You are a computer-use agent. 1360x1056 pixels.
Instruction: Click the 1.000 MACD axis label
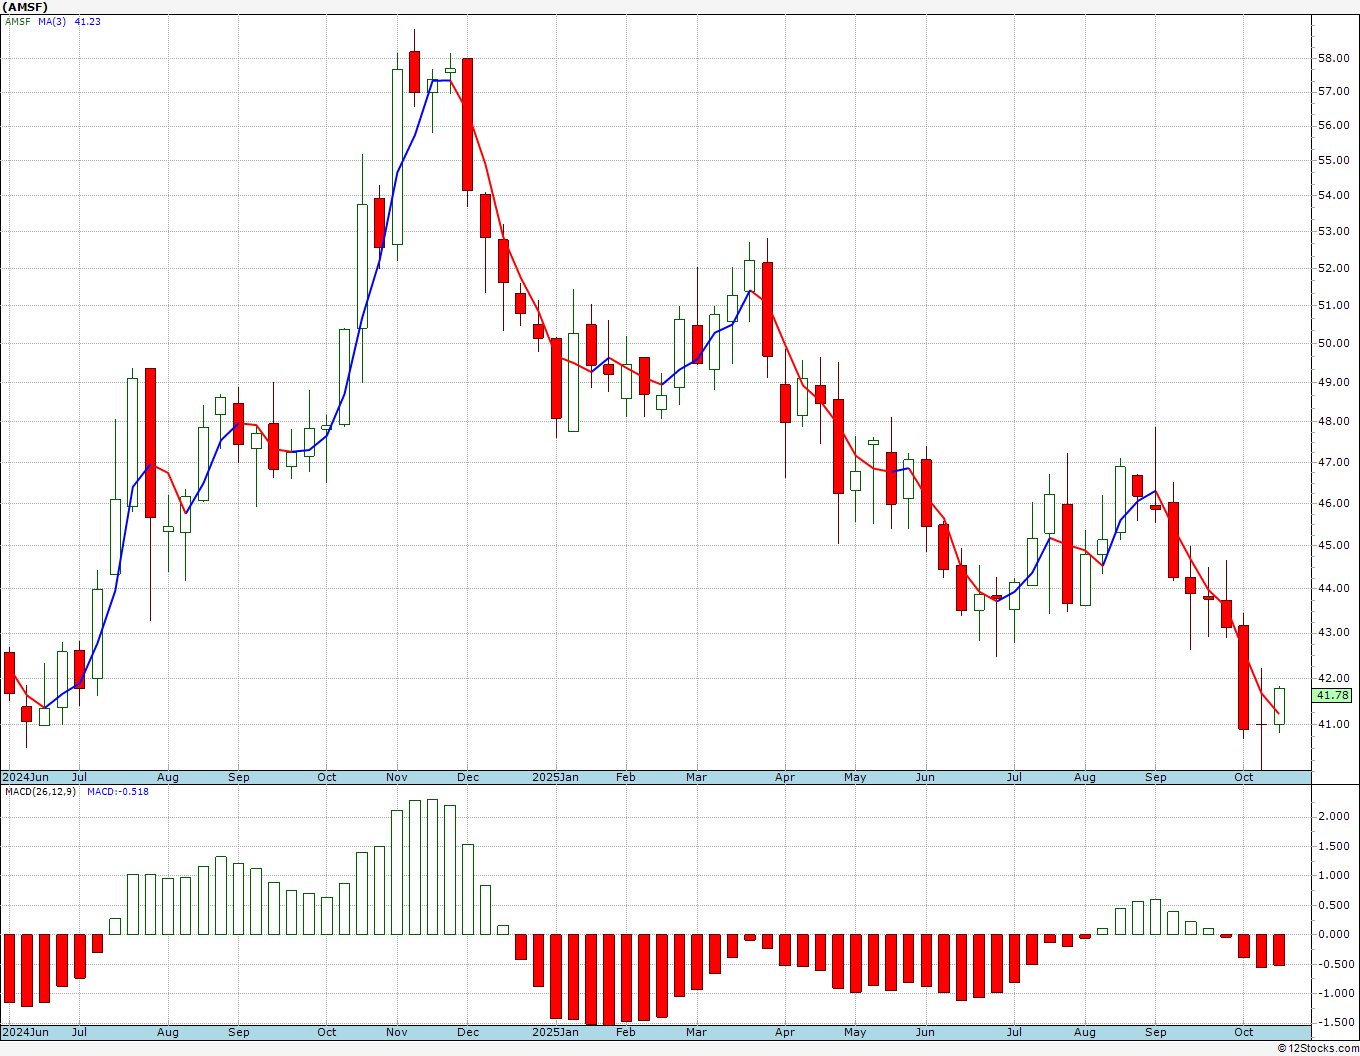pyautogui.click(x=1334, y=875)
